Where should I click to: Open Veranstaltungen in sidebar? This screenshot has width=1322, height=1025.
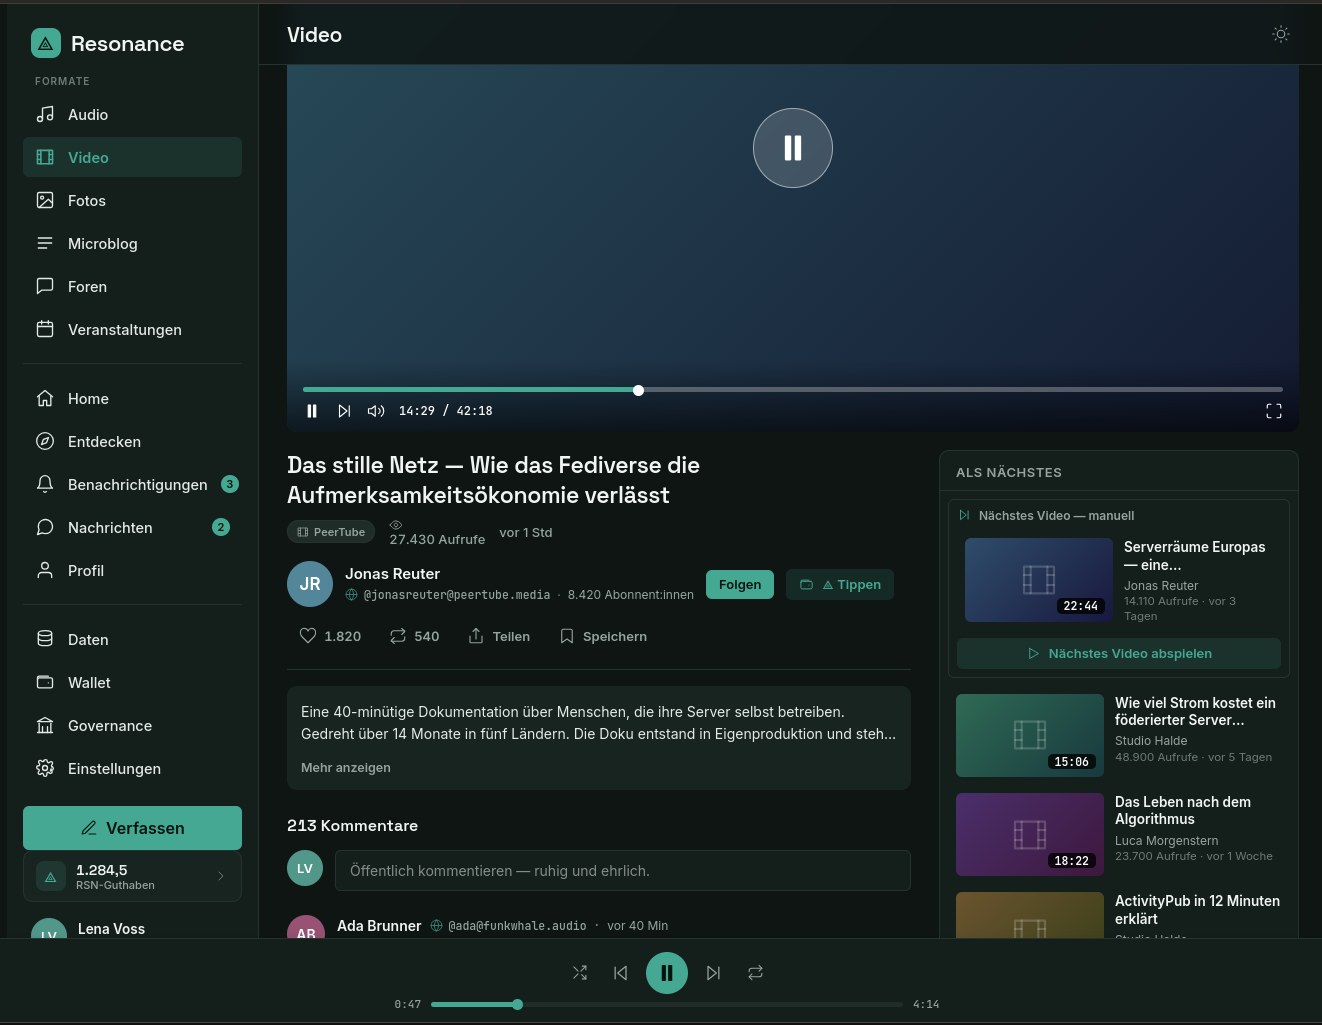132,330
